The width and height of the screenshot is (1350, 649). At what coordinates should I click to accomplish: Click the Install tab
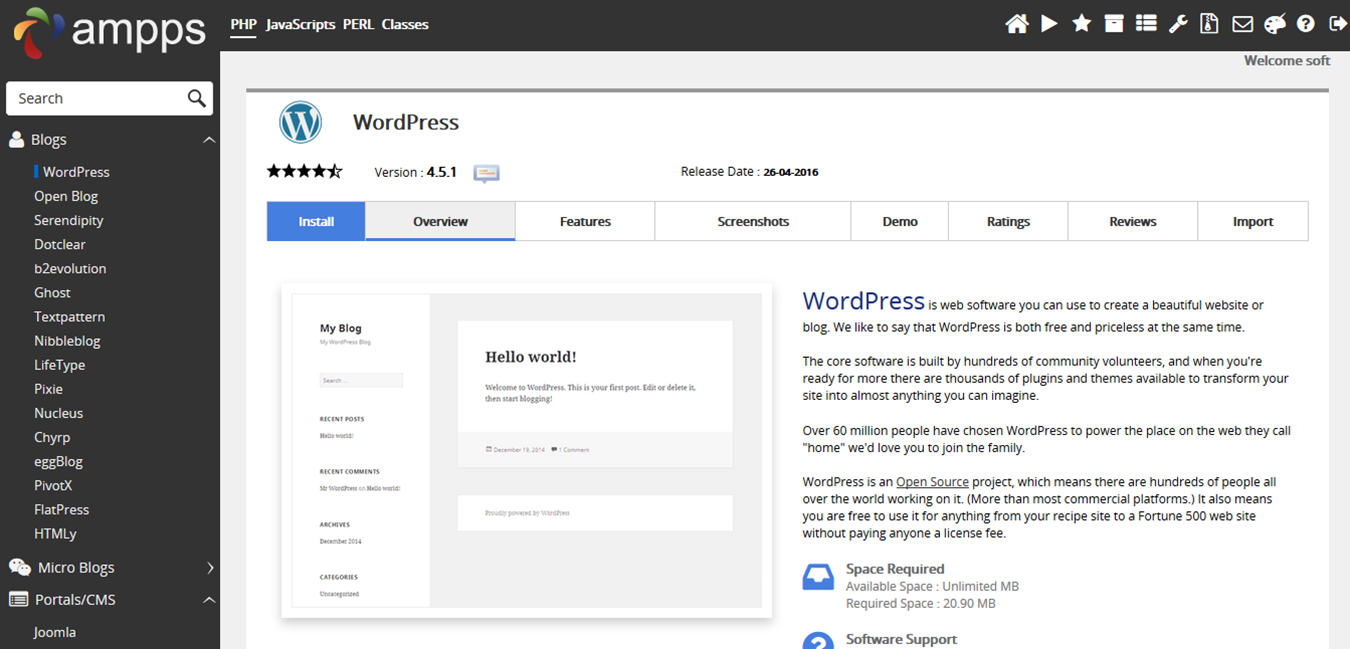click(x=316, y=221)
